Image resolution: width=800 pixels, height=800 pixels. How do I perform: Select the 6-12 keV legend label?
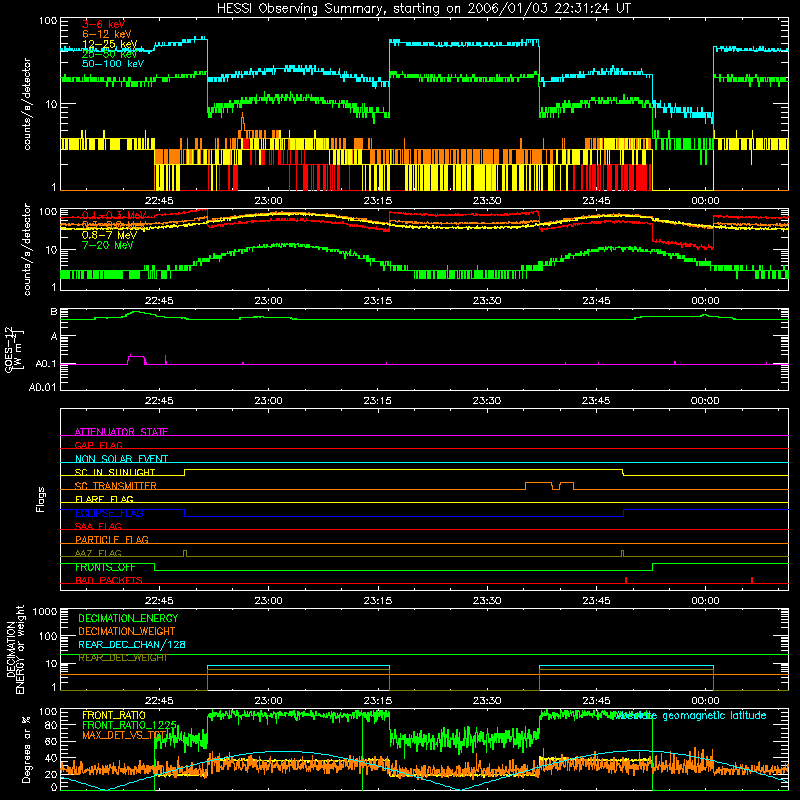click(107, 34)
